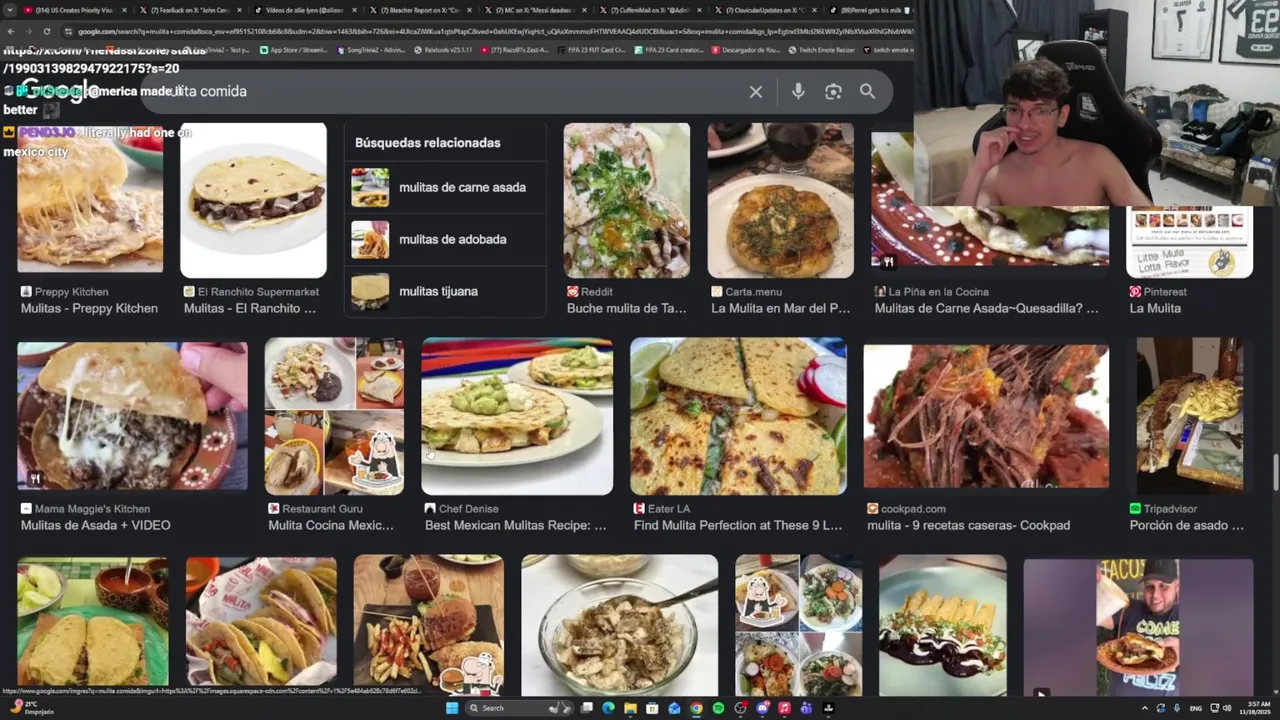Open Best Mexican Mulitas Recipe link
The height and width of the screenshot is (720, 1280).
point(516,525)
